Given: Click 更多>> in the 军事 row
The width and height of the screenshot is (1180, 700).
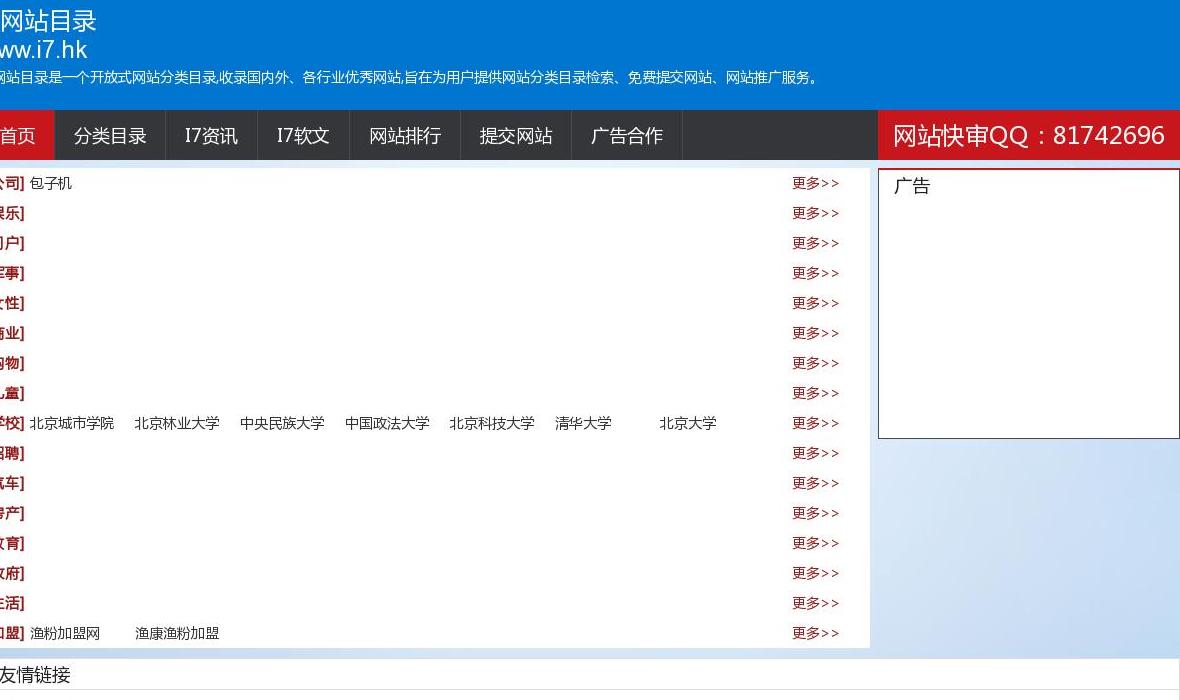Looking at the screenshot, I should [815, 273].
